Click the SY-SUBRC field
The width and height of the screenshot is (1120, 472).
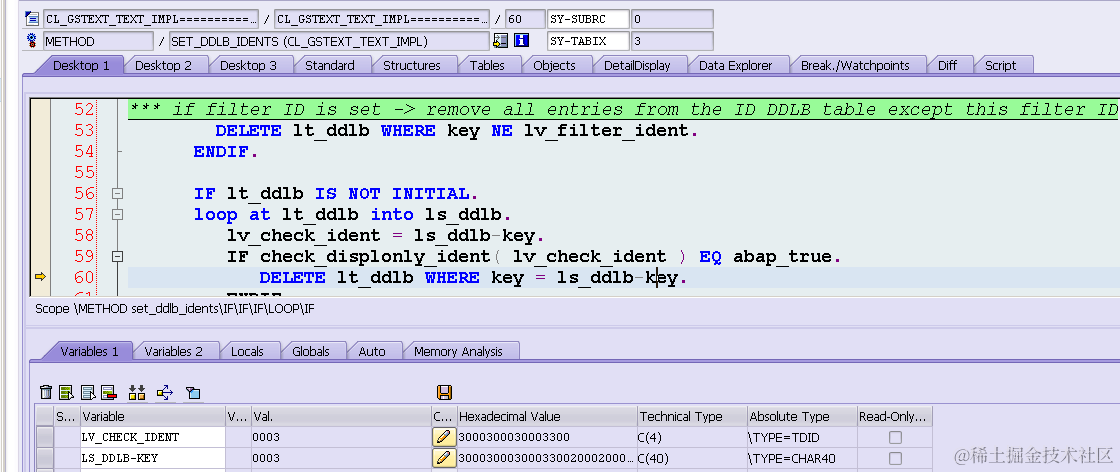click(x=588, y=19)
